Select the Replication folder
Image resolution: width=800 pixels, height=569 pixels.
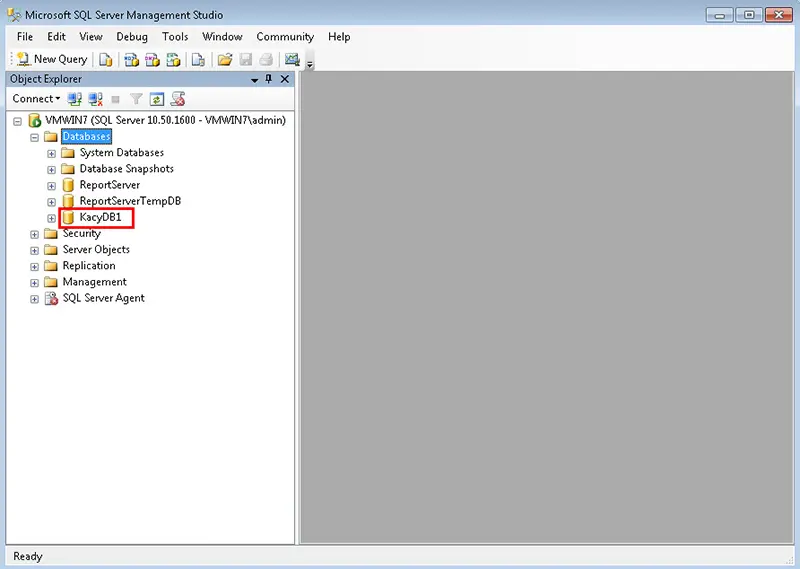click(89, 266)
